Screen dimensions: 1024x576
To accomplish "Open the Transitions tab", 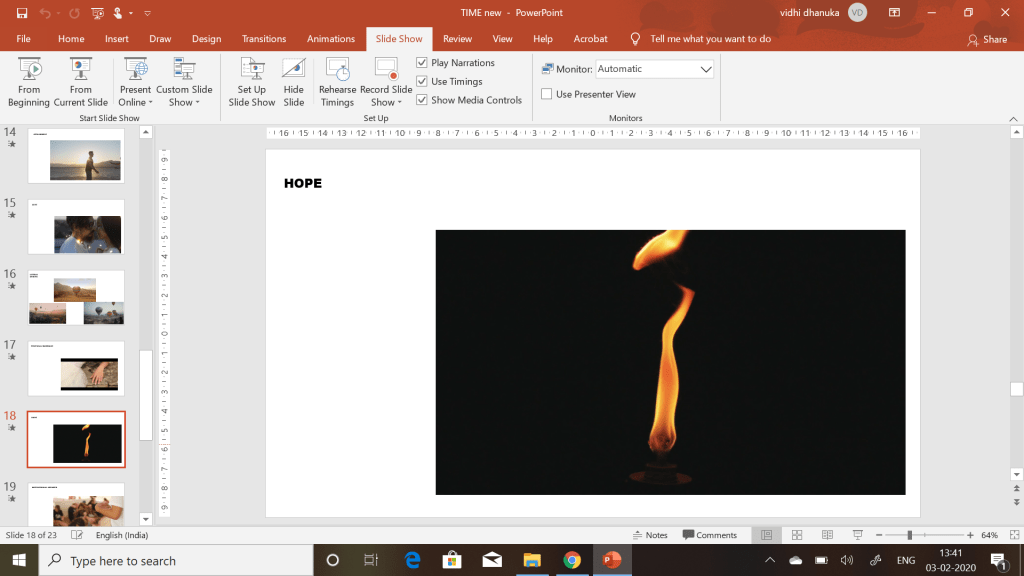I will click(264, 39).
